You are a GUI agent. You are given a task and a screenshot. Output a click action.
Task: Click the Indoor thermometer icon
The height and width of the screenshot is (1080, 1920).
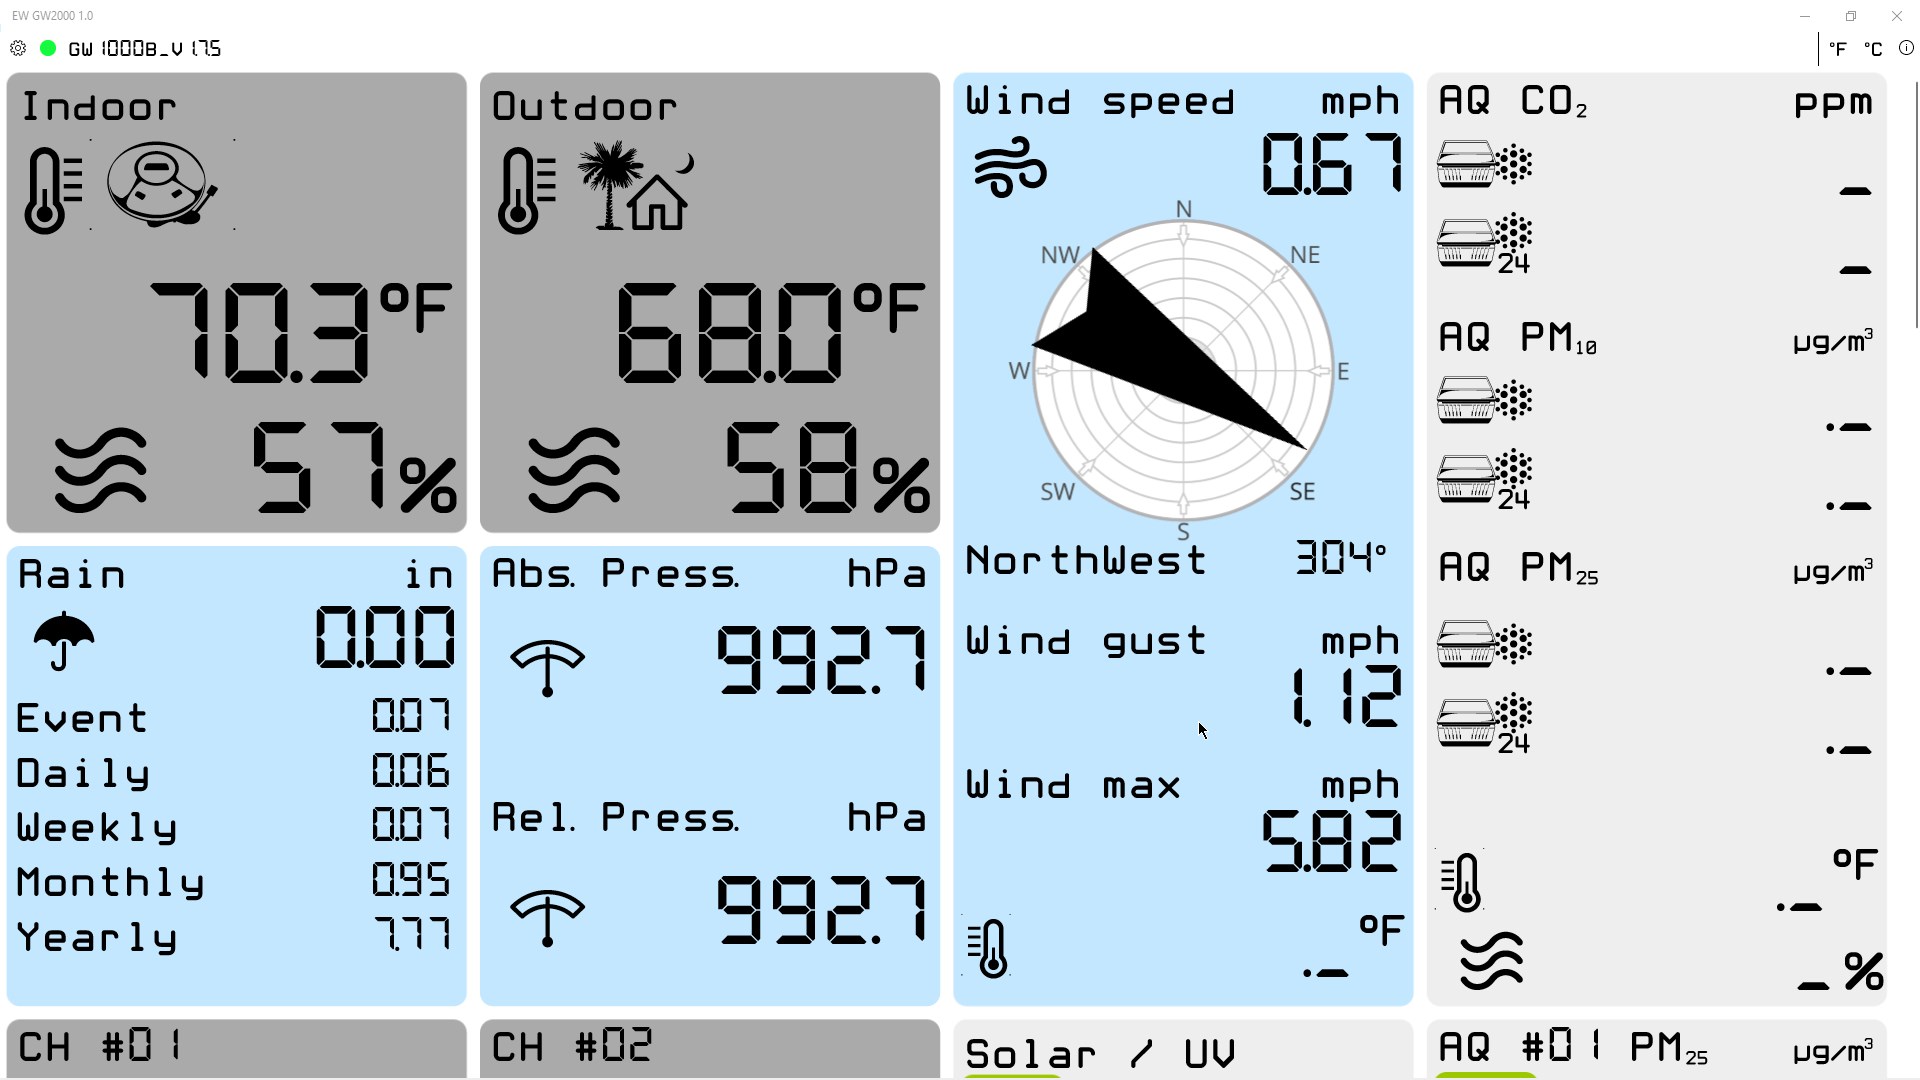(52, 190)
